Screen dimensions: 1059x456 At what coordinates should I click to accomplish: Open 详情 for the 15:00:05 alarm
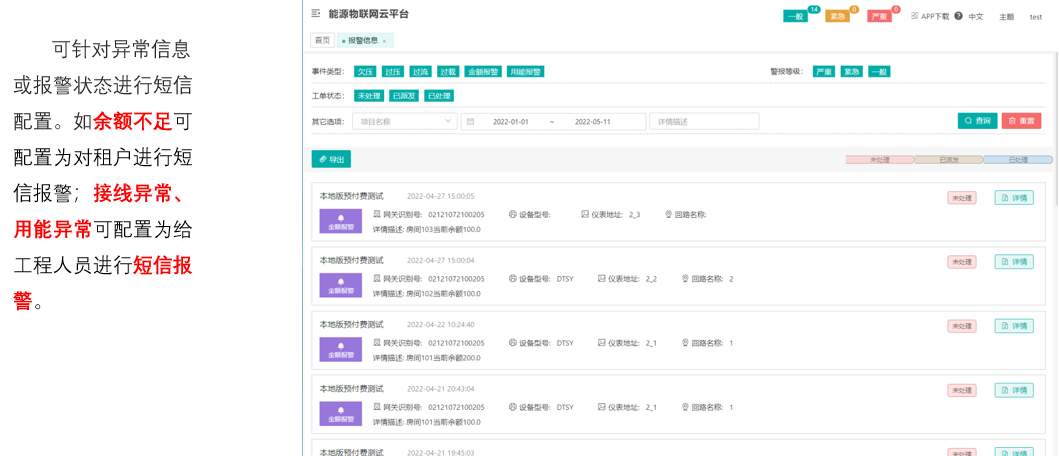coord(1014,198)
